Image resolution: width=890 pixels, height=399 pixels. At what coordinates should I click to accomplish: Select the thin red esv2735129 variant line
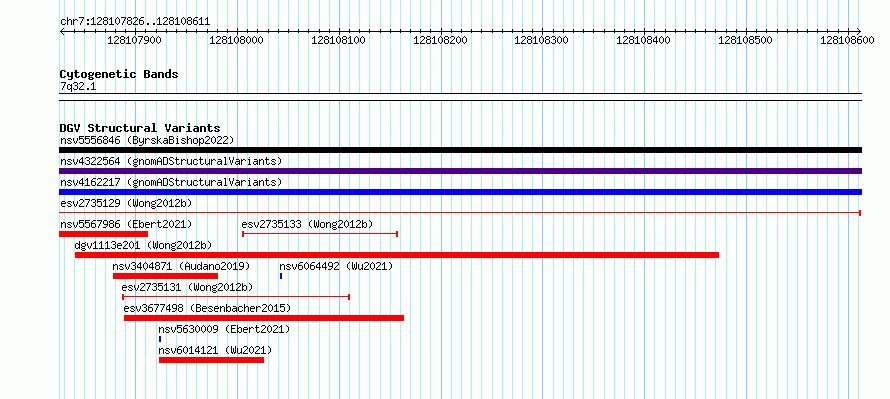coord(460,213)
